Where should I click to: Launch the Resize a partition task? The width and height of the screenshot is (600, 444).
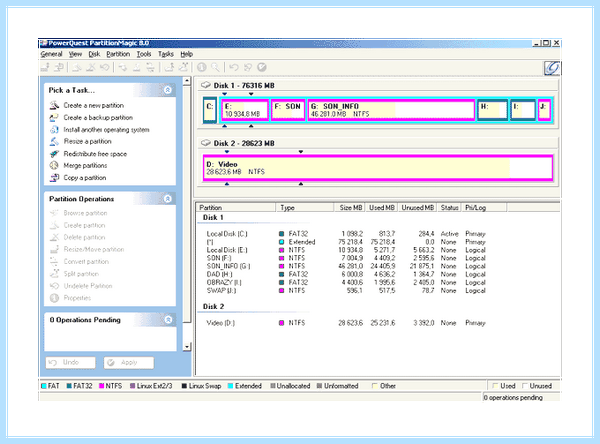point(81,141)
